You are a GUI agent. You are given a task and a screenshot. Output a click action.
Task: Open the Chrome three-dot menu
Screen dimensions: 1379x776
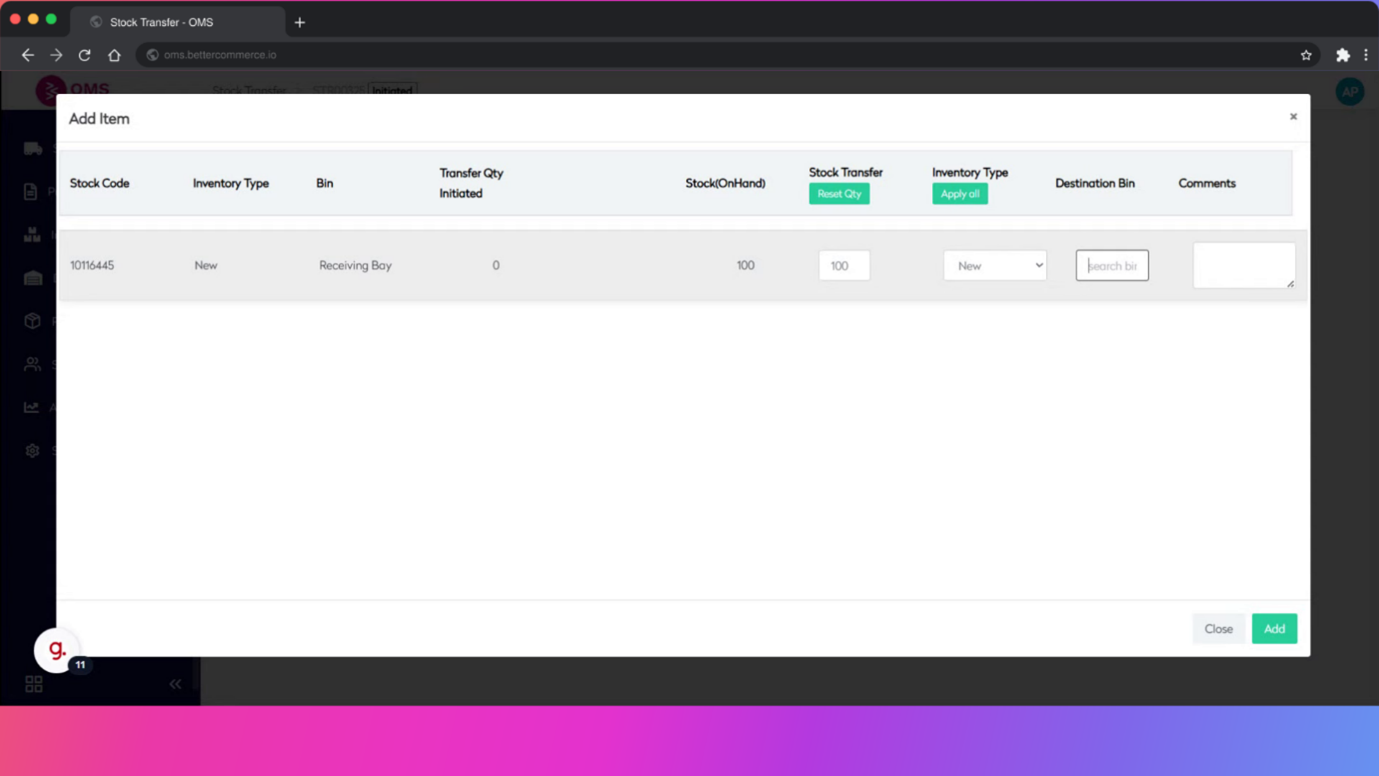tap(1366, 55)
